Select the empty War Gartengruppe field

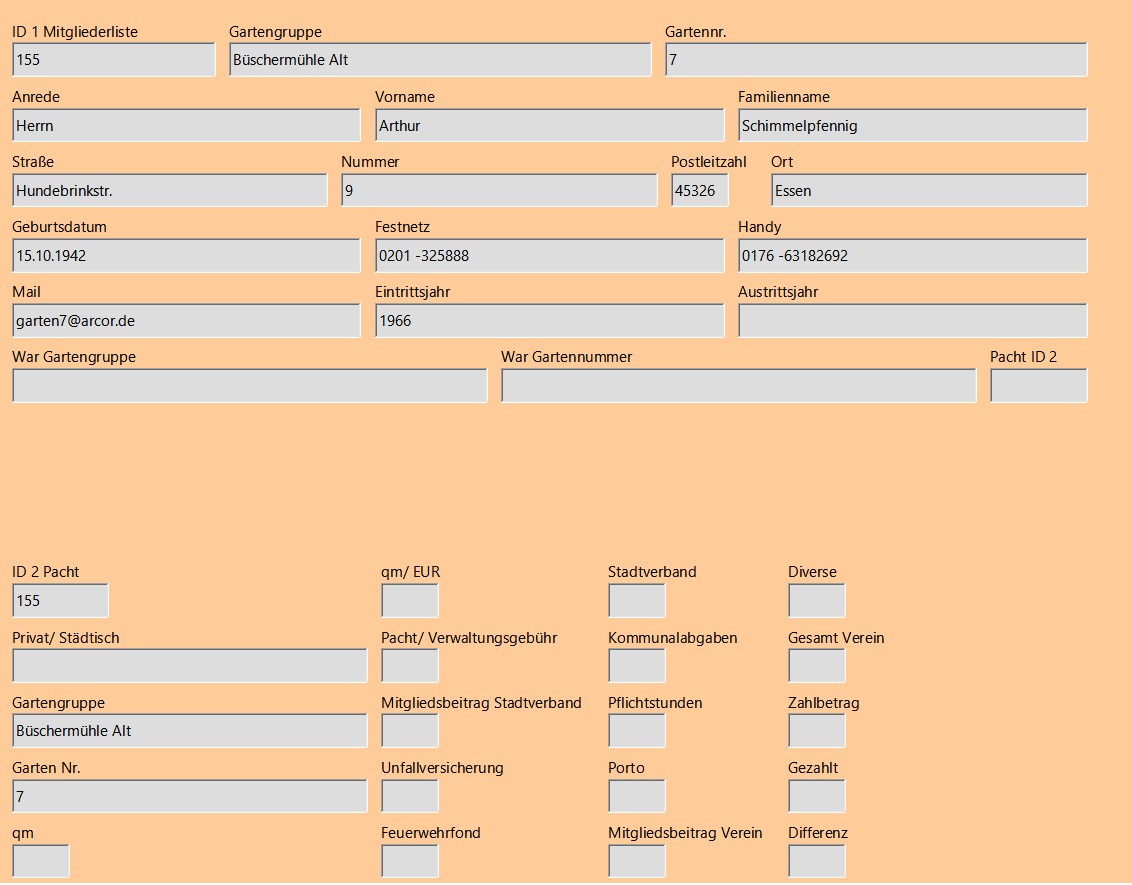[248, 385]
